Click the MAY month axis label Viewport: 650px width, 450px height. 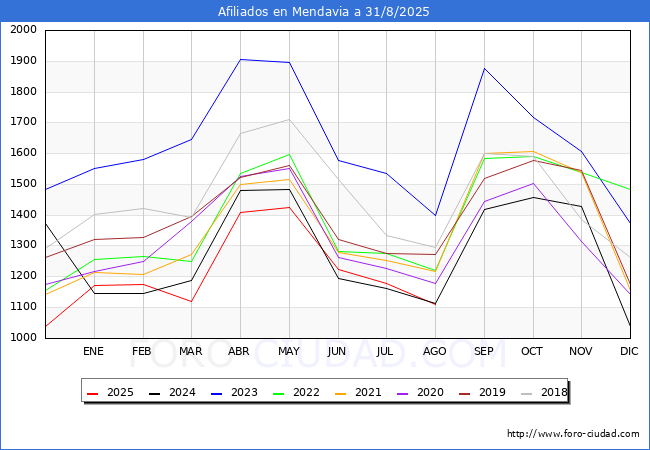[289, 351]
